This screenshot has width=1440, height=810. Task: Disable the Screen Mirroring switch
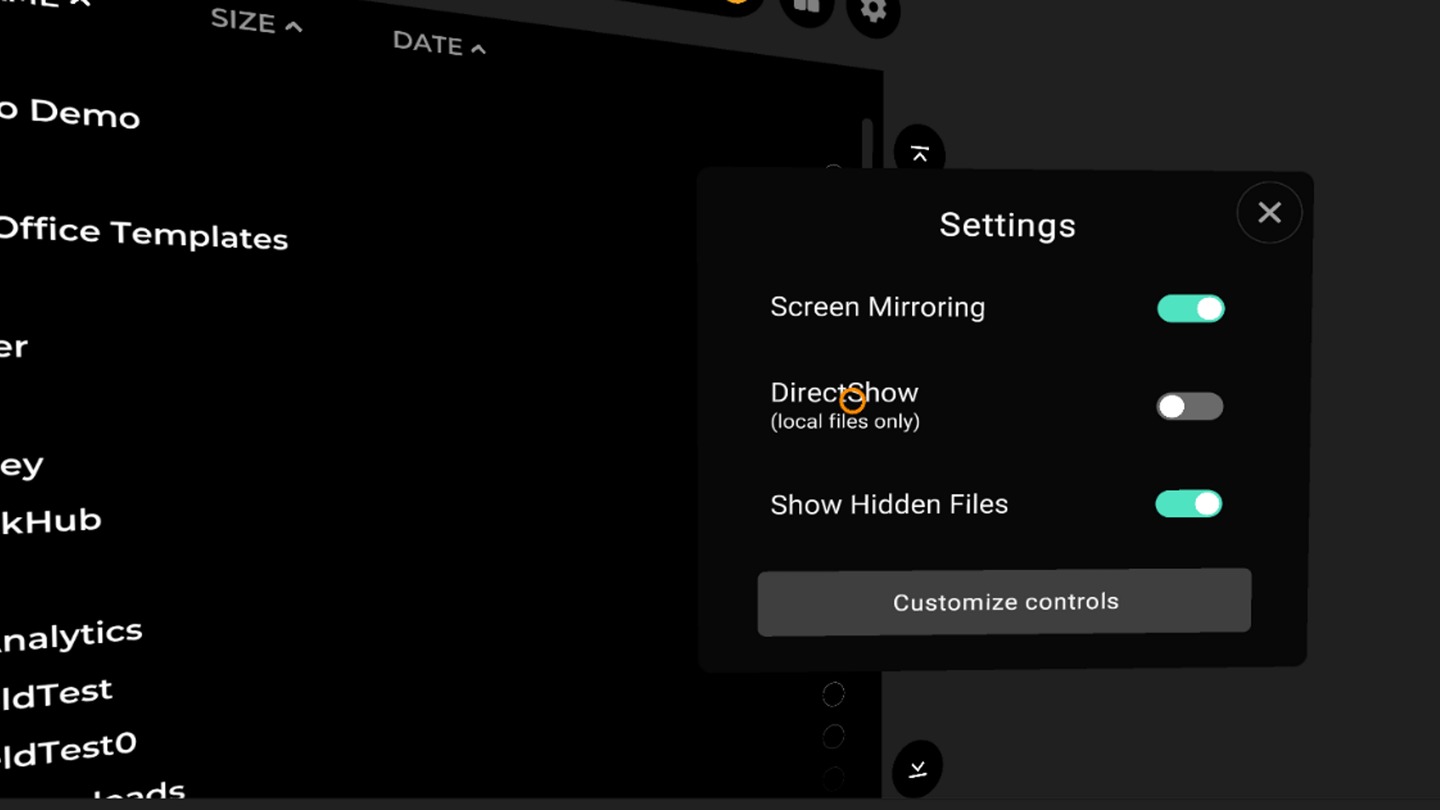coord(1190,308)
